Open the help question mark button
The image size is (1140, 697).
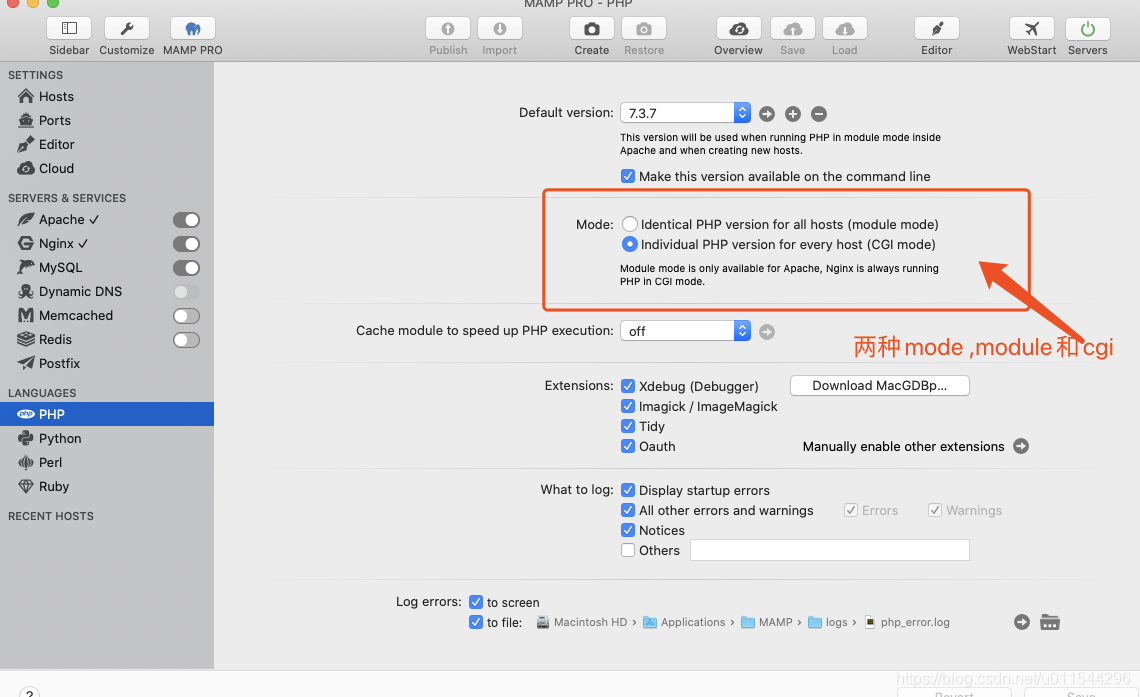point(29,693)
